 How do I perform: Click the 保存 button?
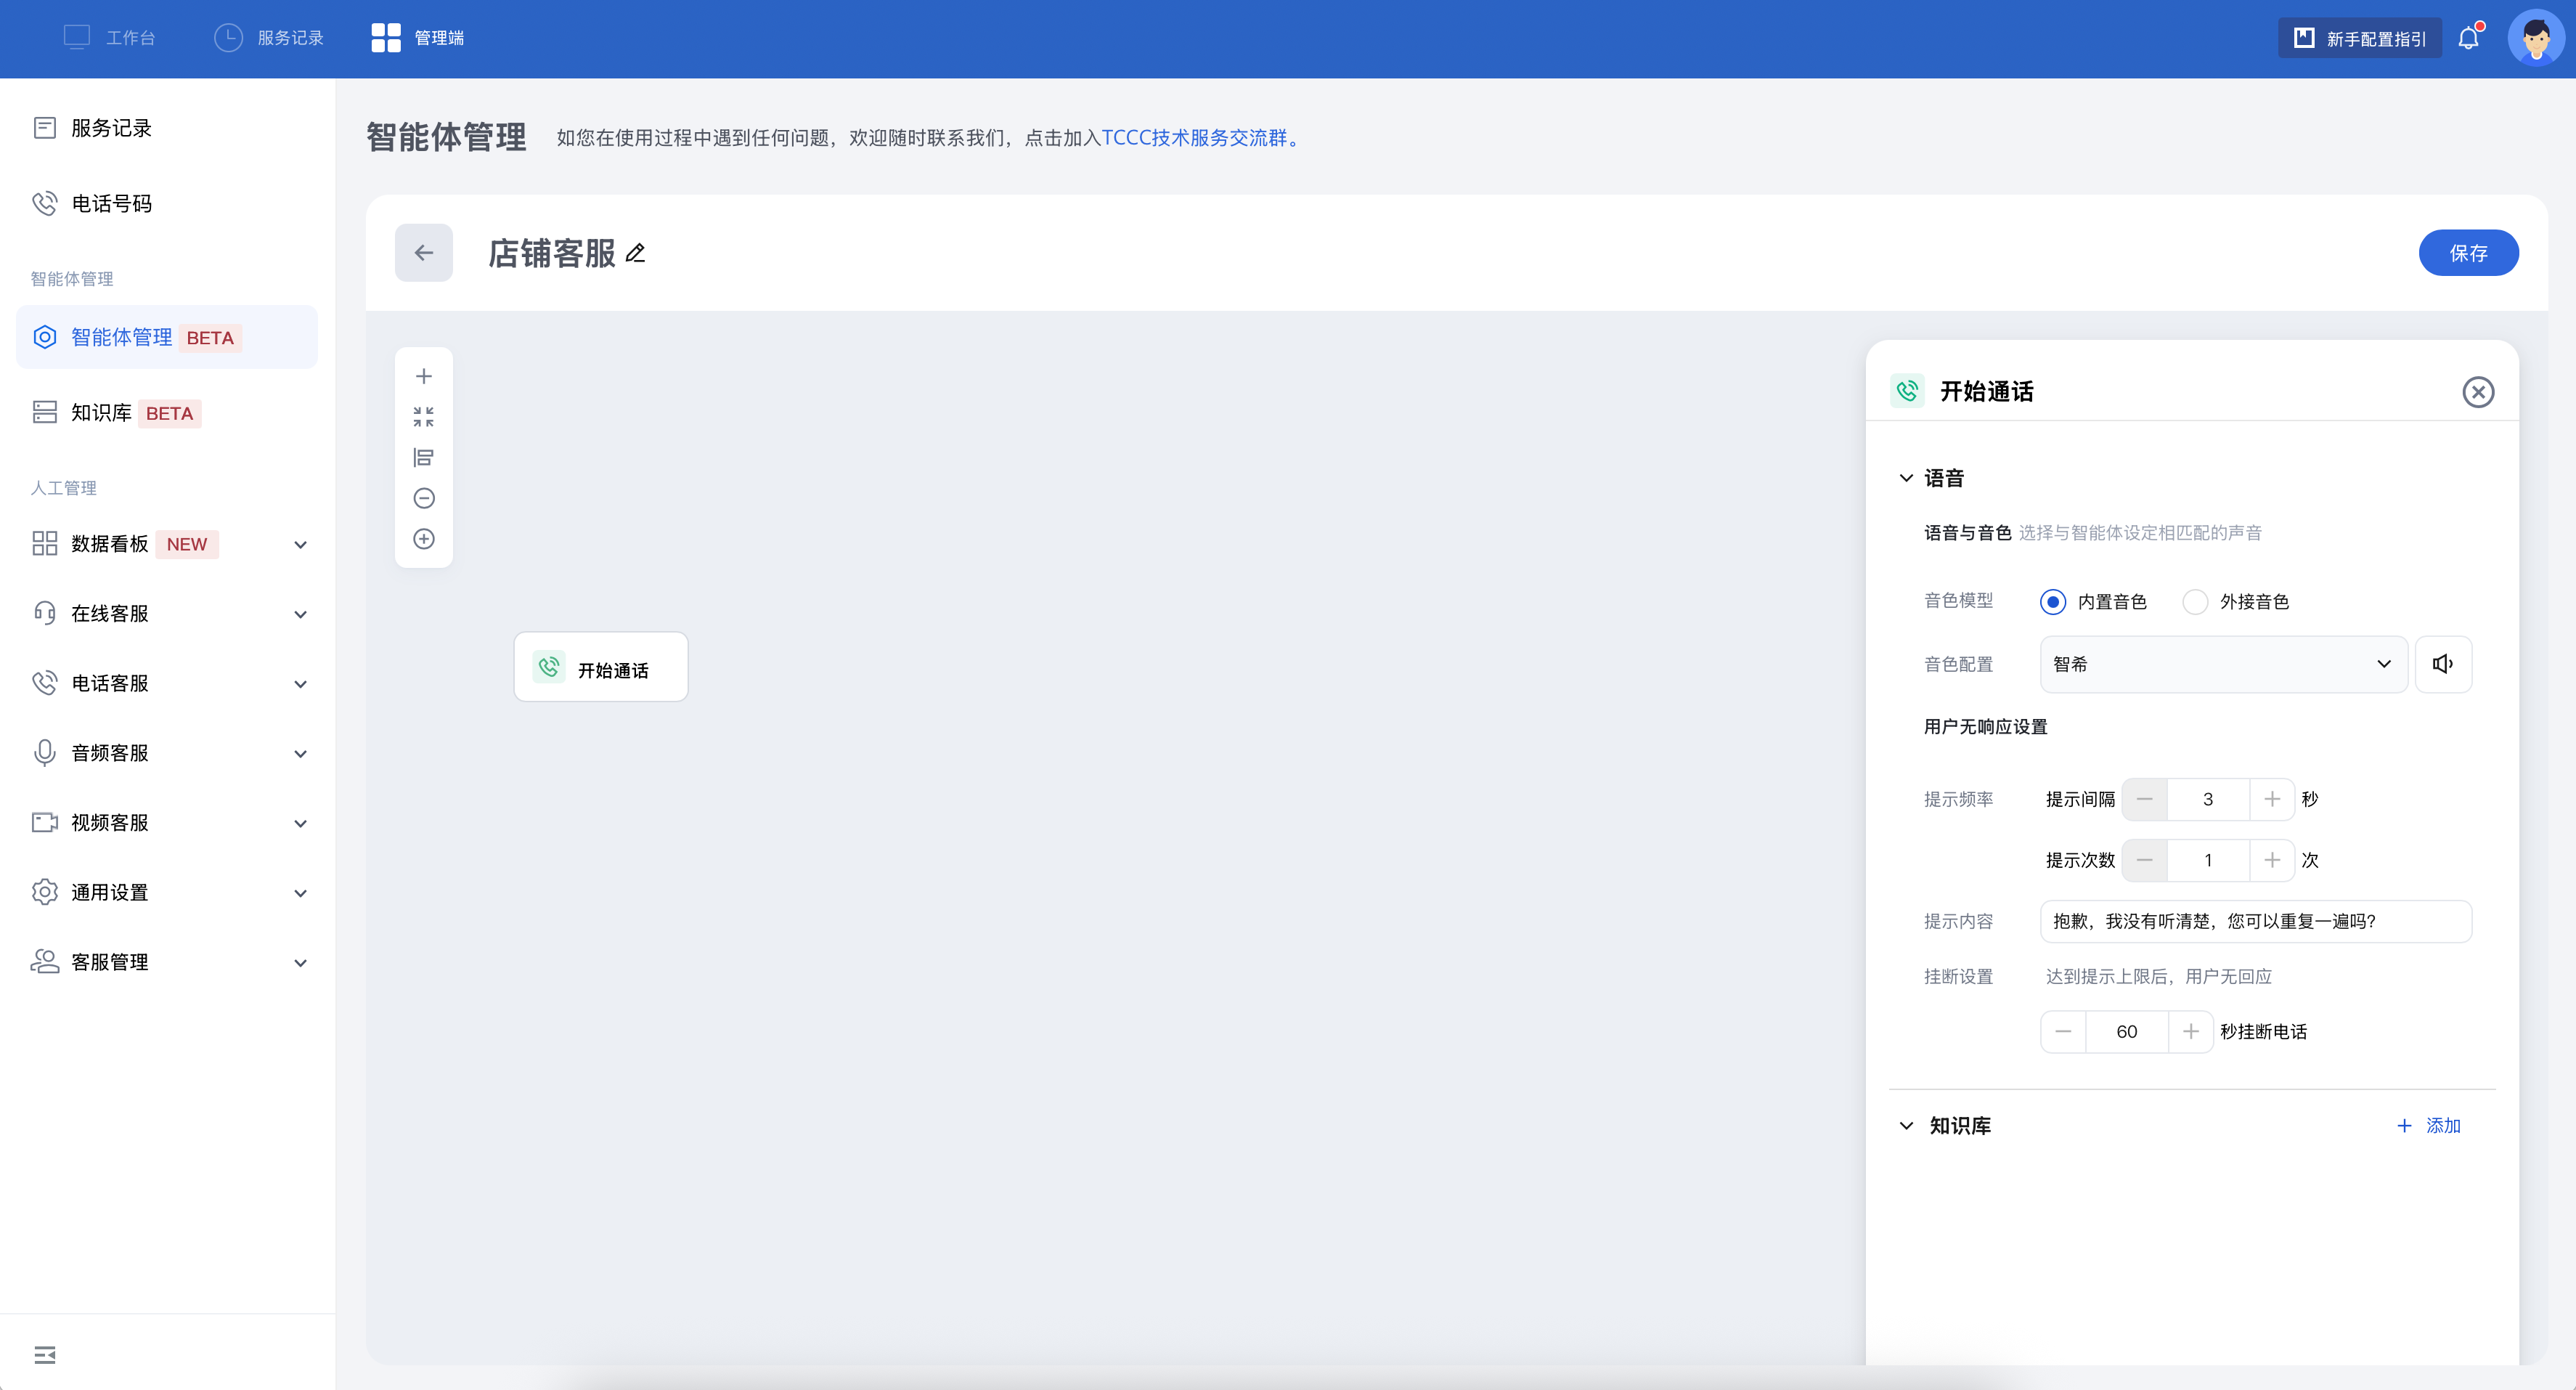point(2467,253)
